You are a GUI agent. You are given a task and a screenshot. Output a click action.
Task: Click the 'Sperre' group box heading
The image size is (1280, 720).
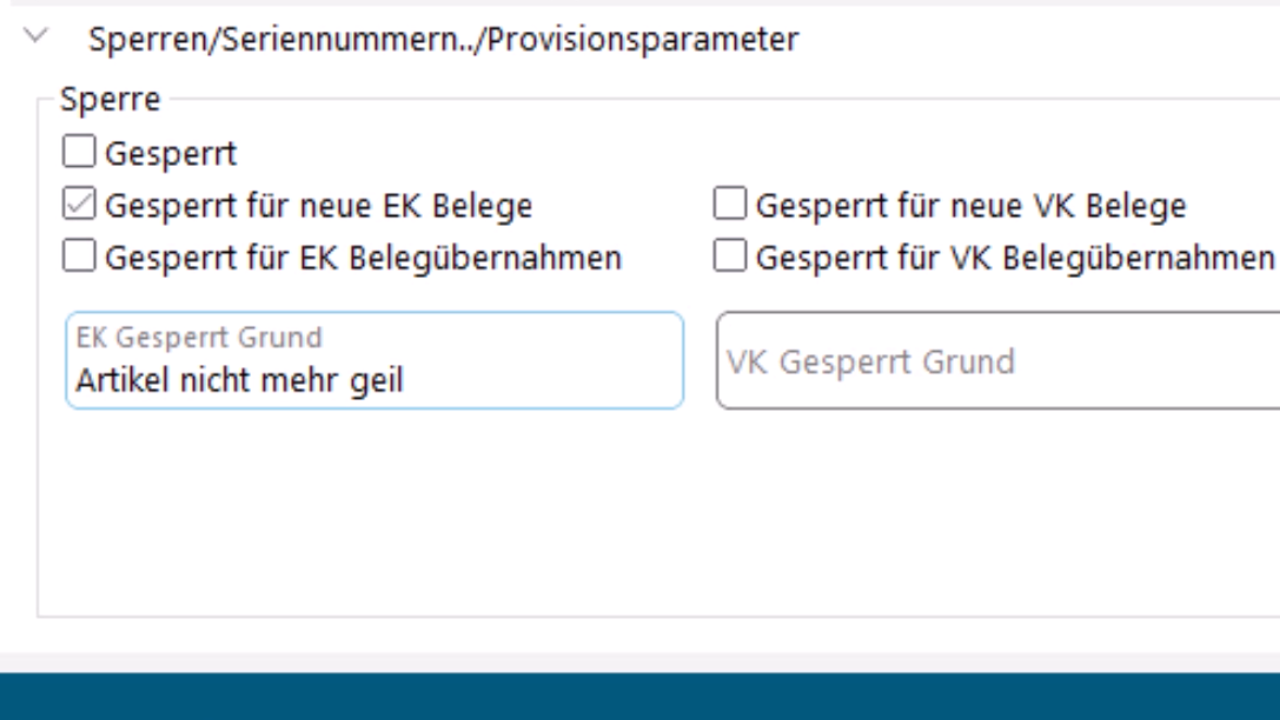click(x=110, y=99)
